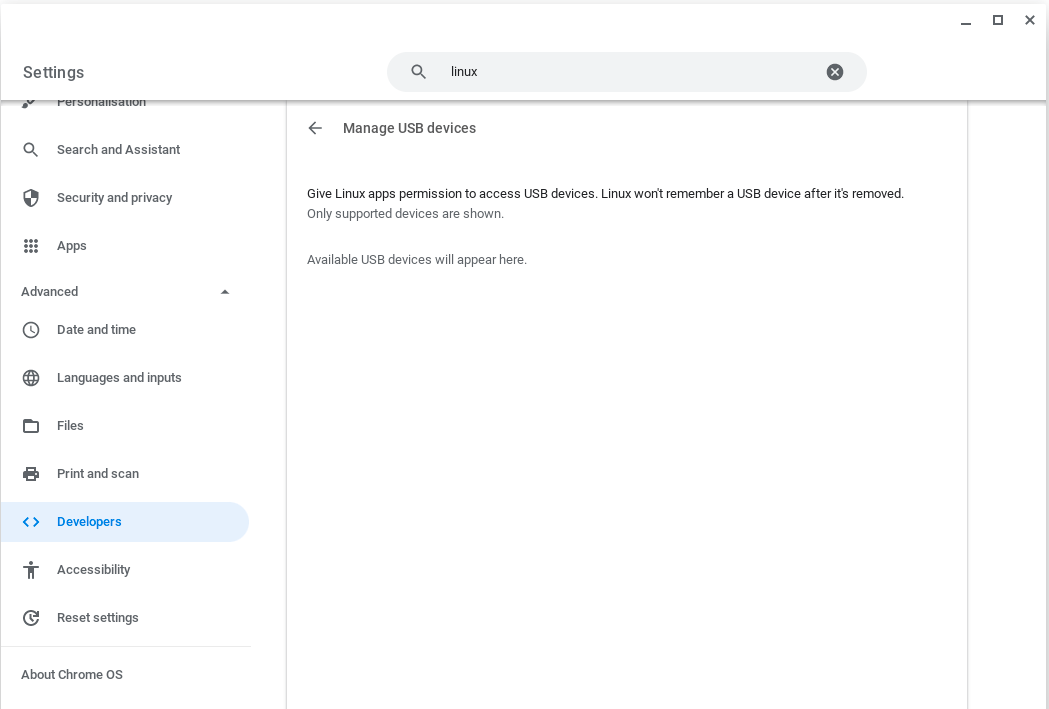Minimize the Settings window

[x=965, y=21]
